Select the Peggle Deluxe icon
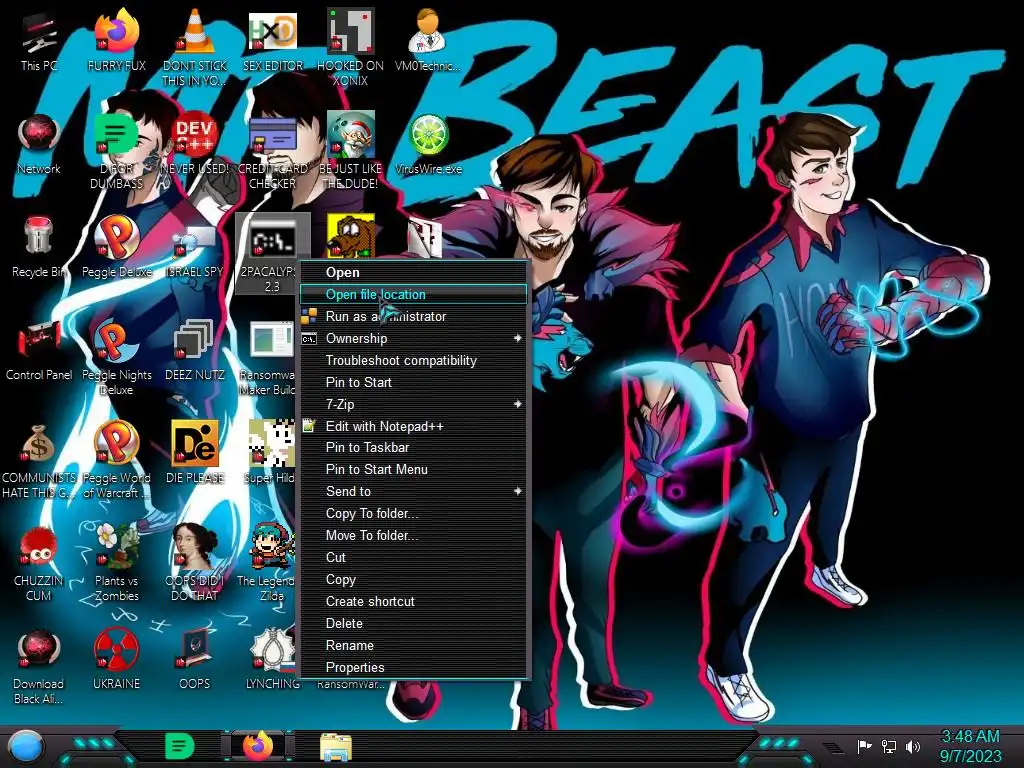The height and width of the screenshot is (768, 1024). pyautogui.click(x=116, y=248)
